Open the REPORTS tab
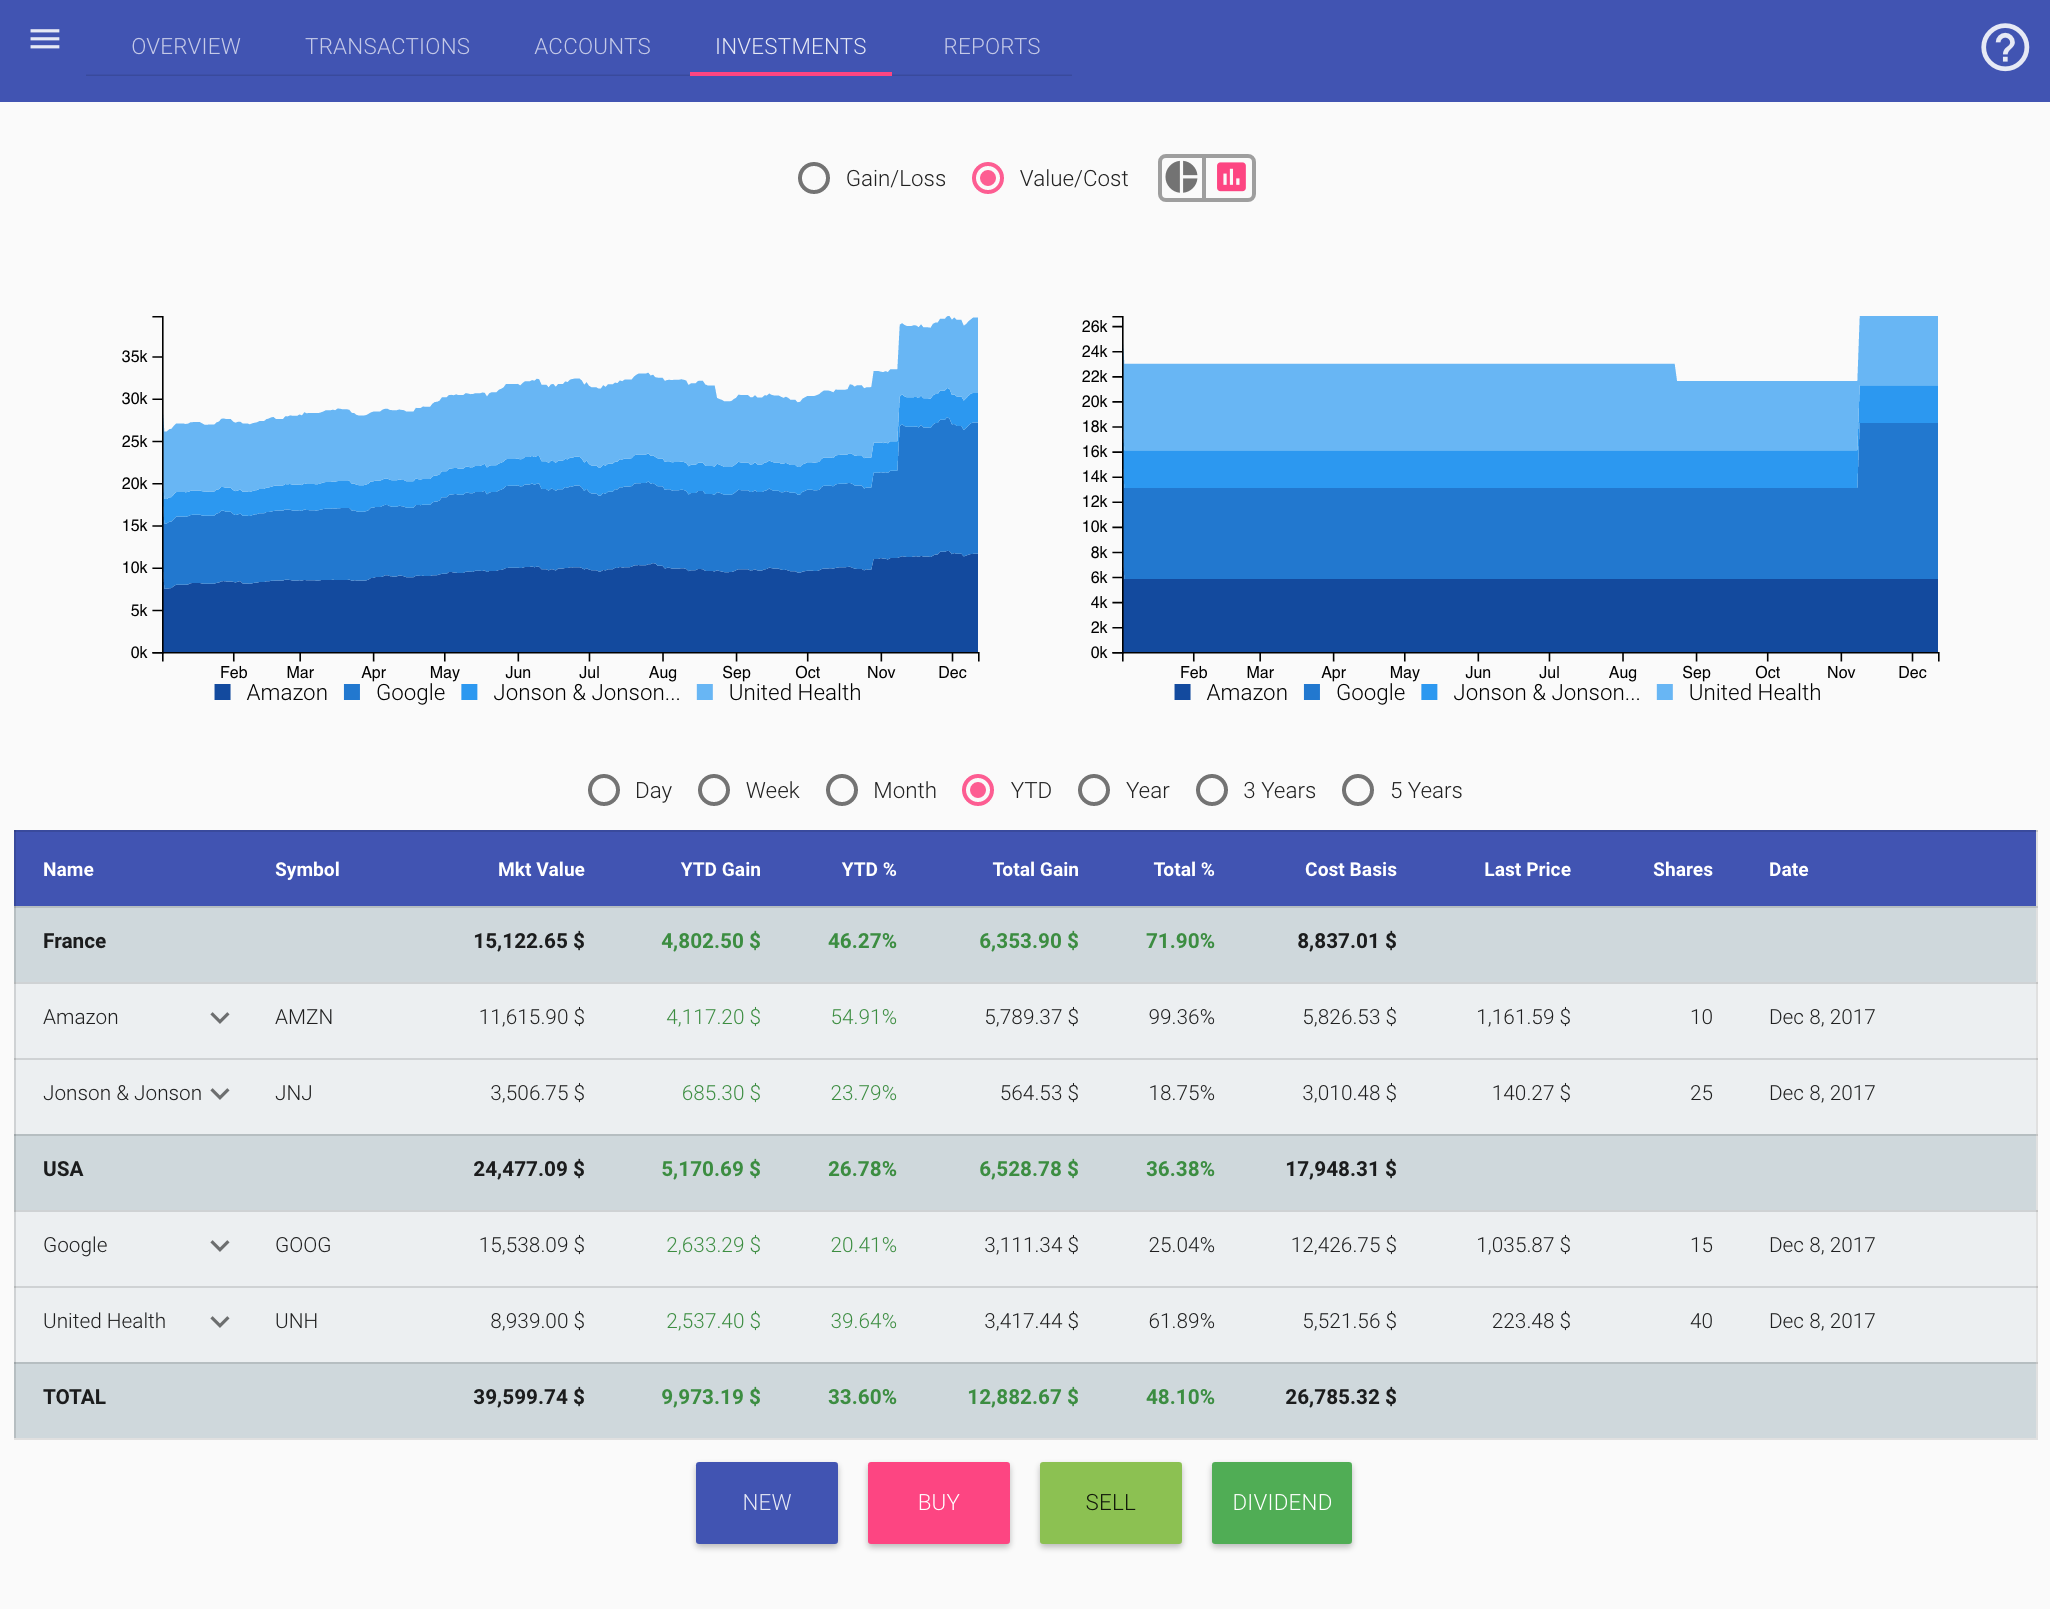Image resolution: width=2050 pixels, height=1609 pixels. pos(991,46)
